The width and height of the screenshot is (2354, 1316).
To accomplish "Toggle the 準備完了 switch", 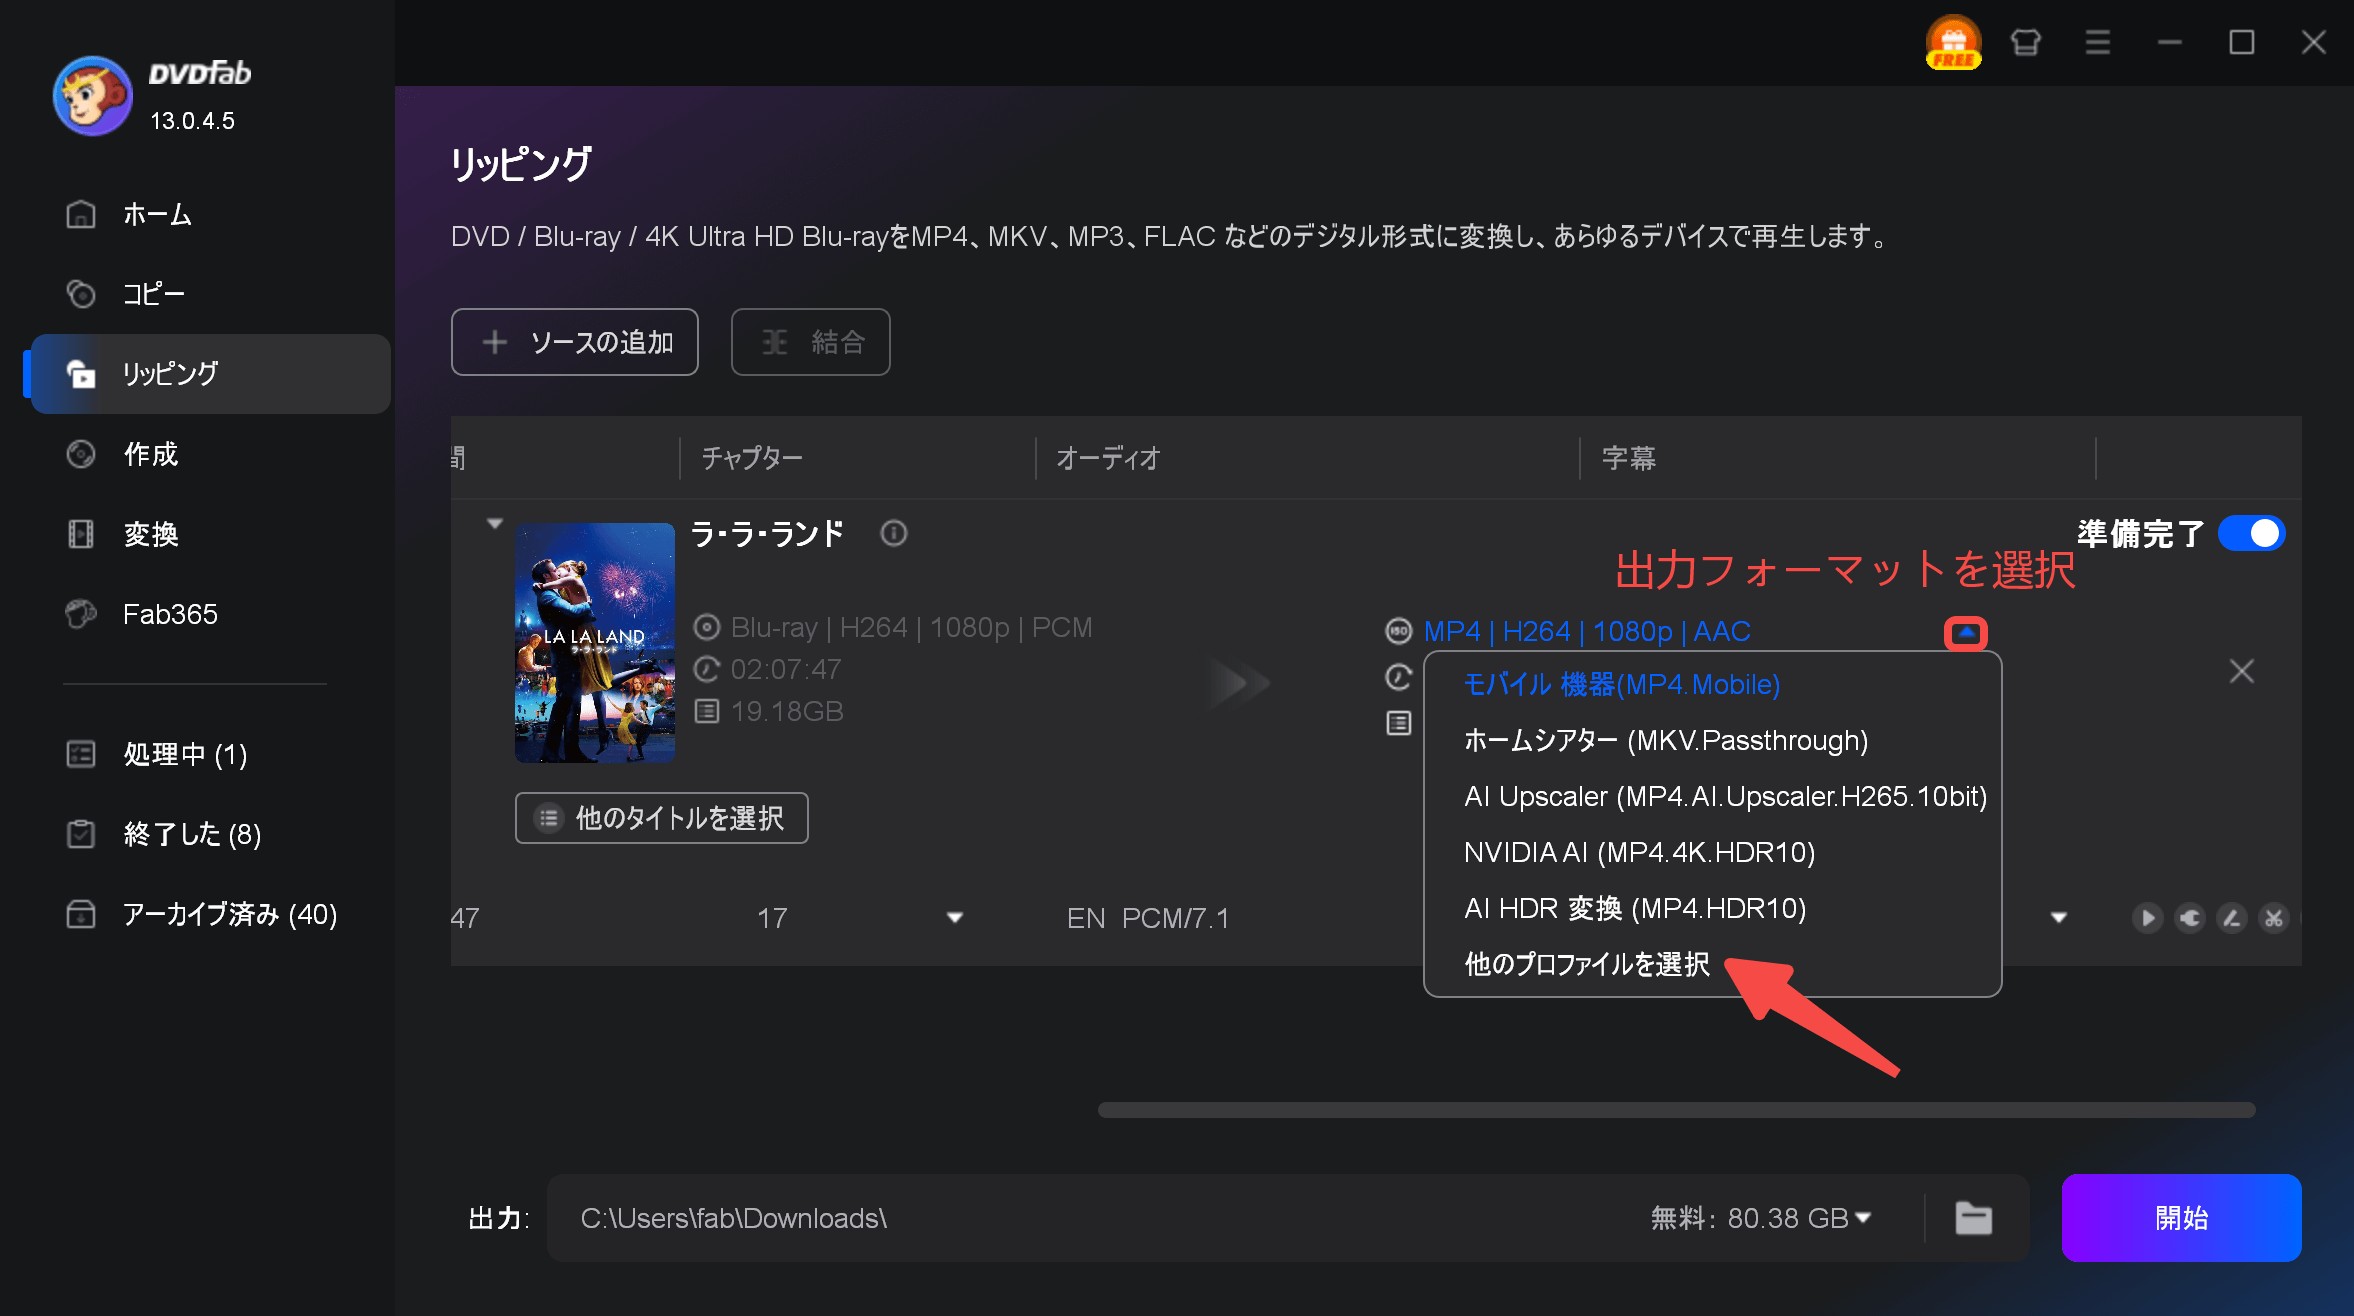I will (x=2251, y=533).
